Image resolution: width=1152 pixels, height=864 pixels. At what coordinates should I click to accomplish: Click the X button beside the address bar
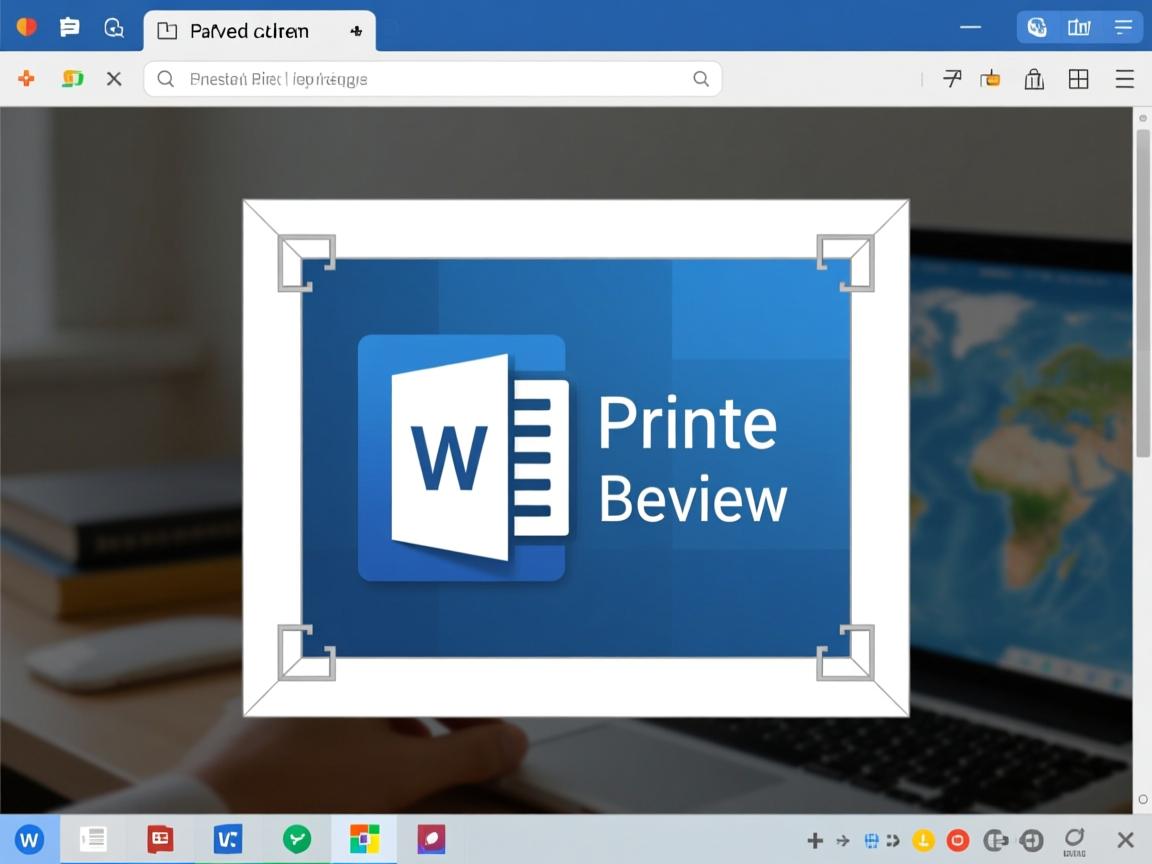(x=114, y=78)
